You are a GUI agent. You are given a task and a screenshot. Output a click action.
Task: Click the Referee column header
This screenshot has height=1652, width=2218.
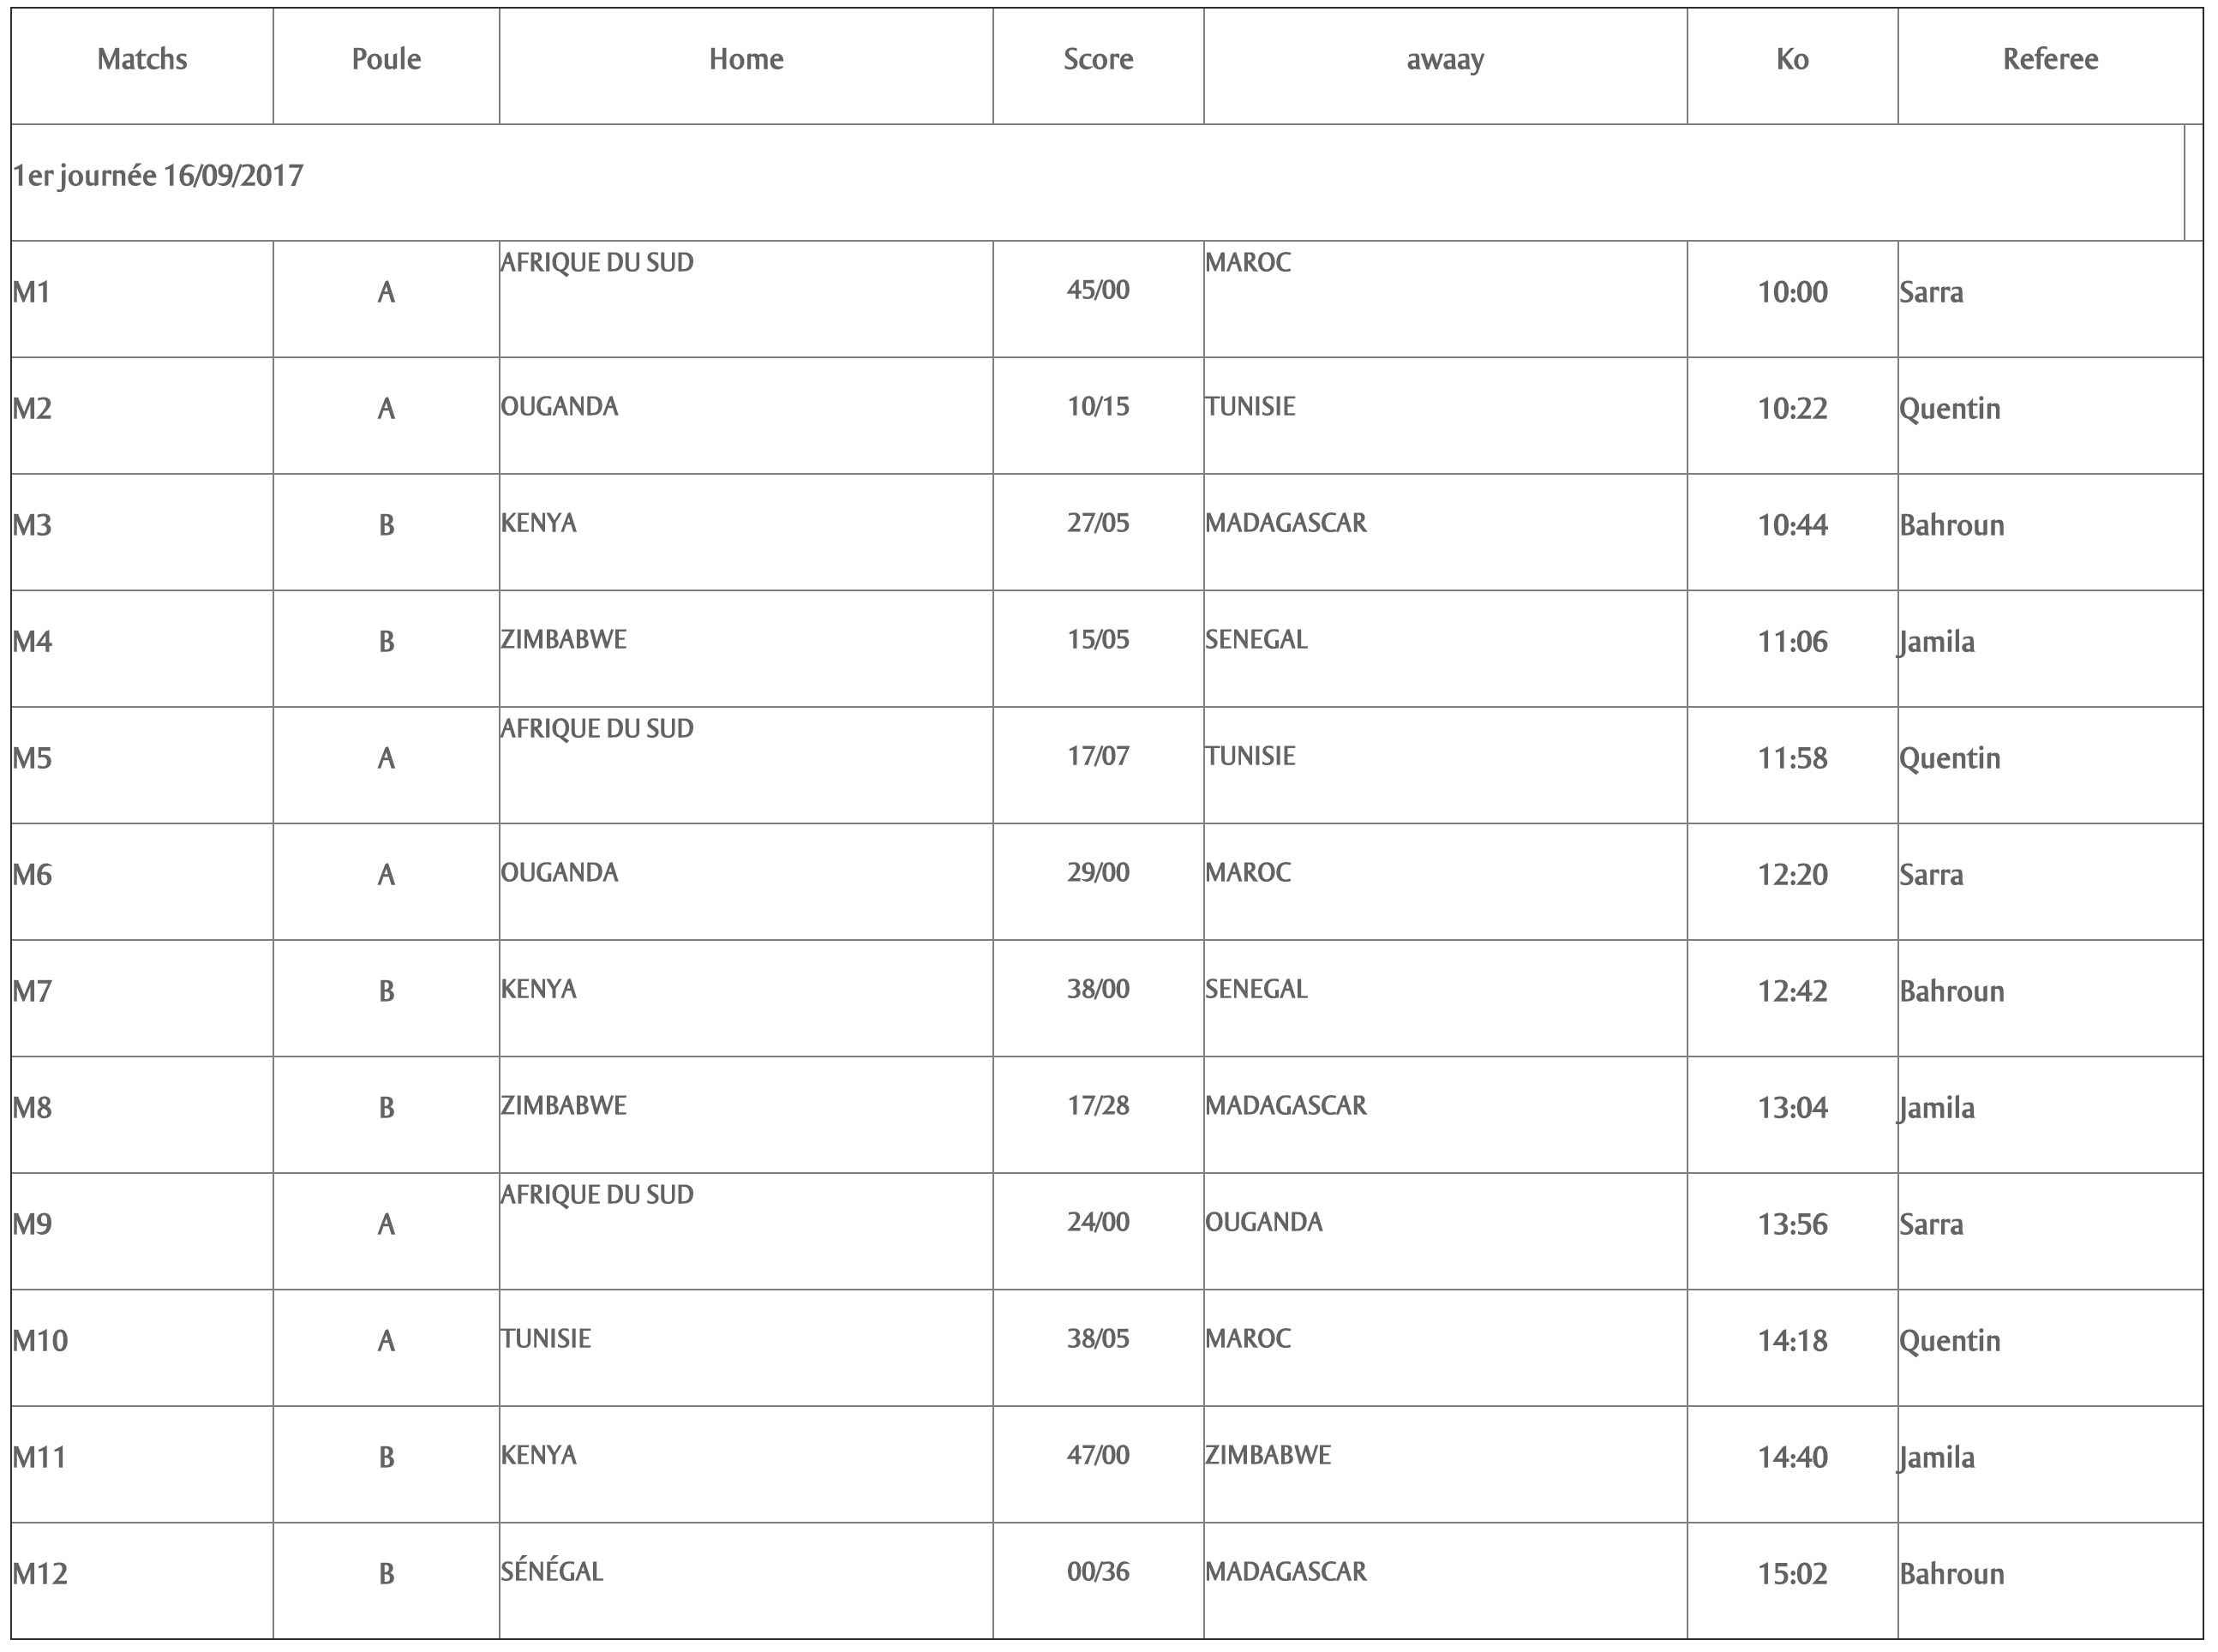(2050, 60)
